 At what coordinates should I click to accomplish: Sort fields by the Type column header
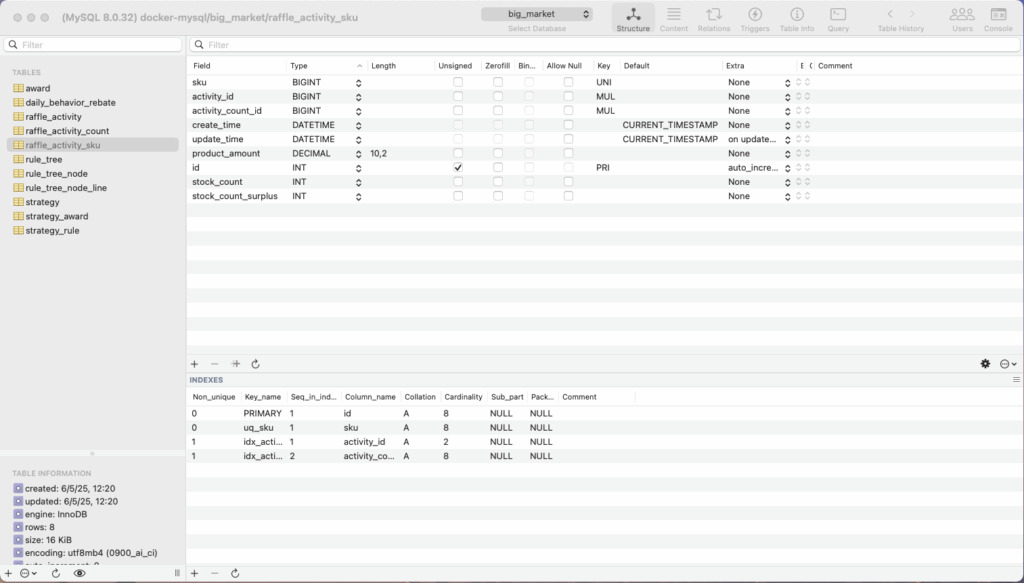[x=320, y=66]
